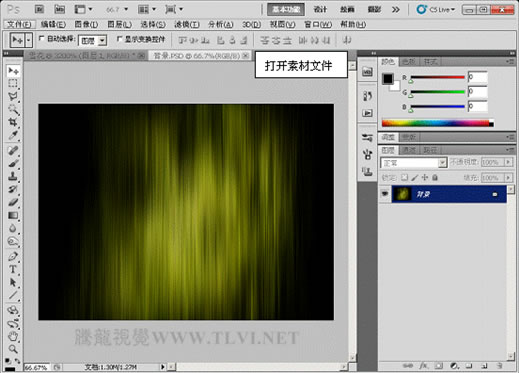Click the foreground color swatch

(x=388, y=79)
